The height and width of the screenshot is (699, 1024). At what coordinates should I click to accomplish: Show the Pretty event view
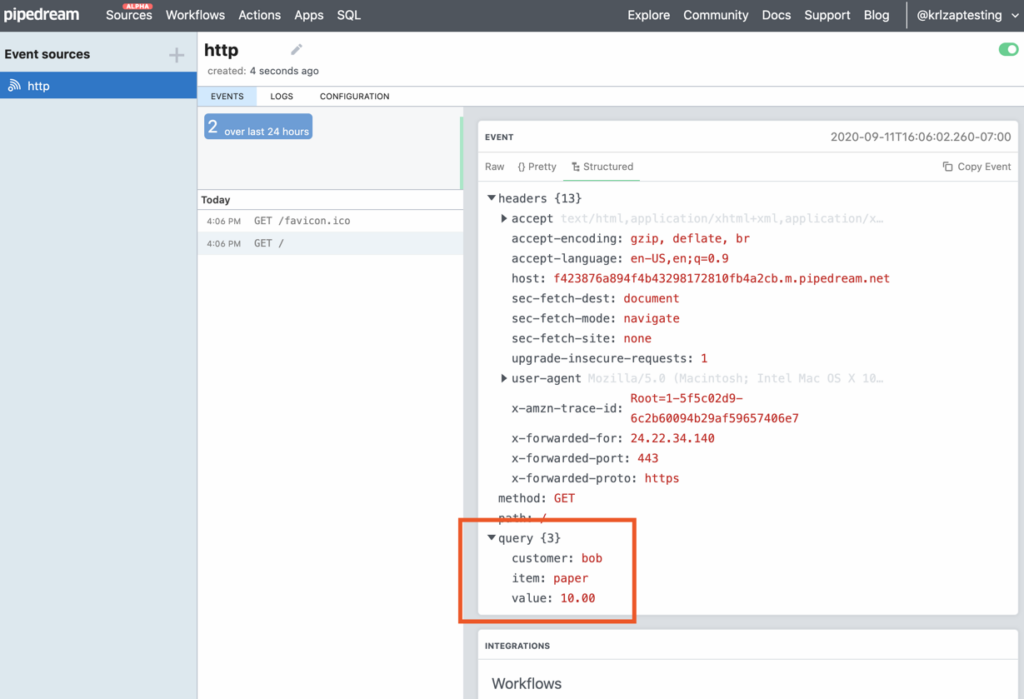pos(537,167)
